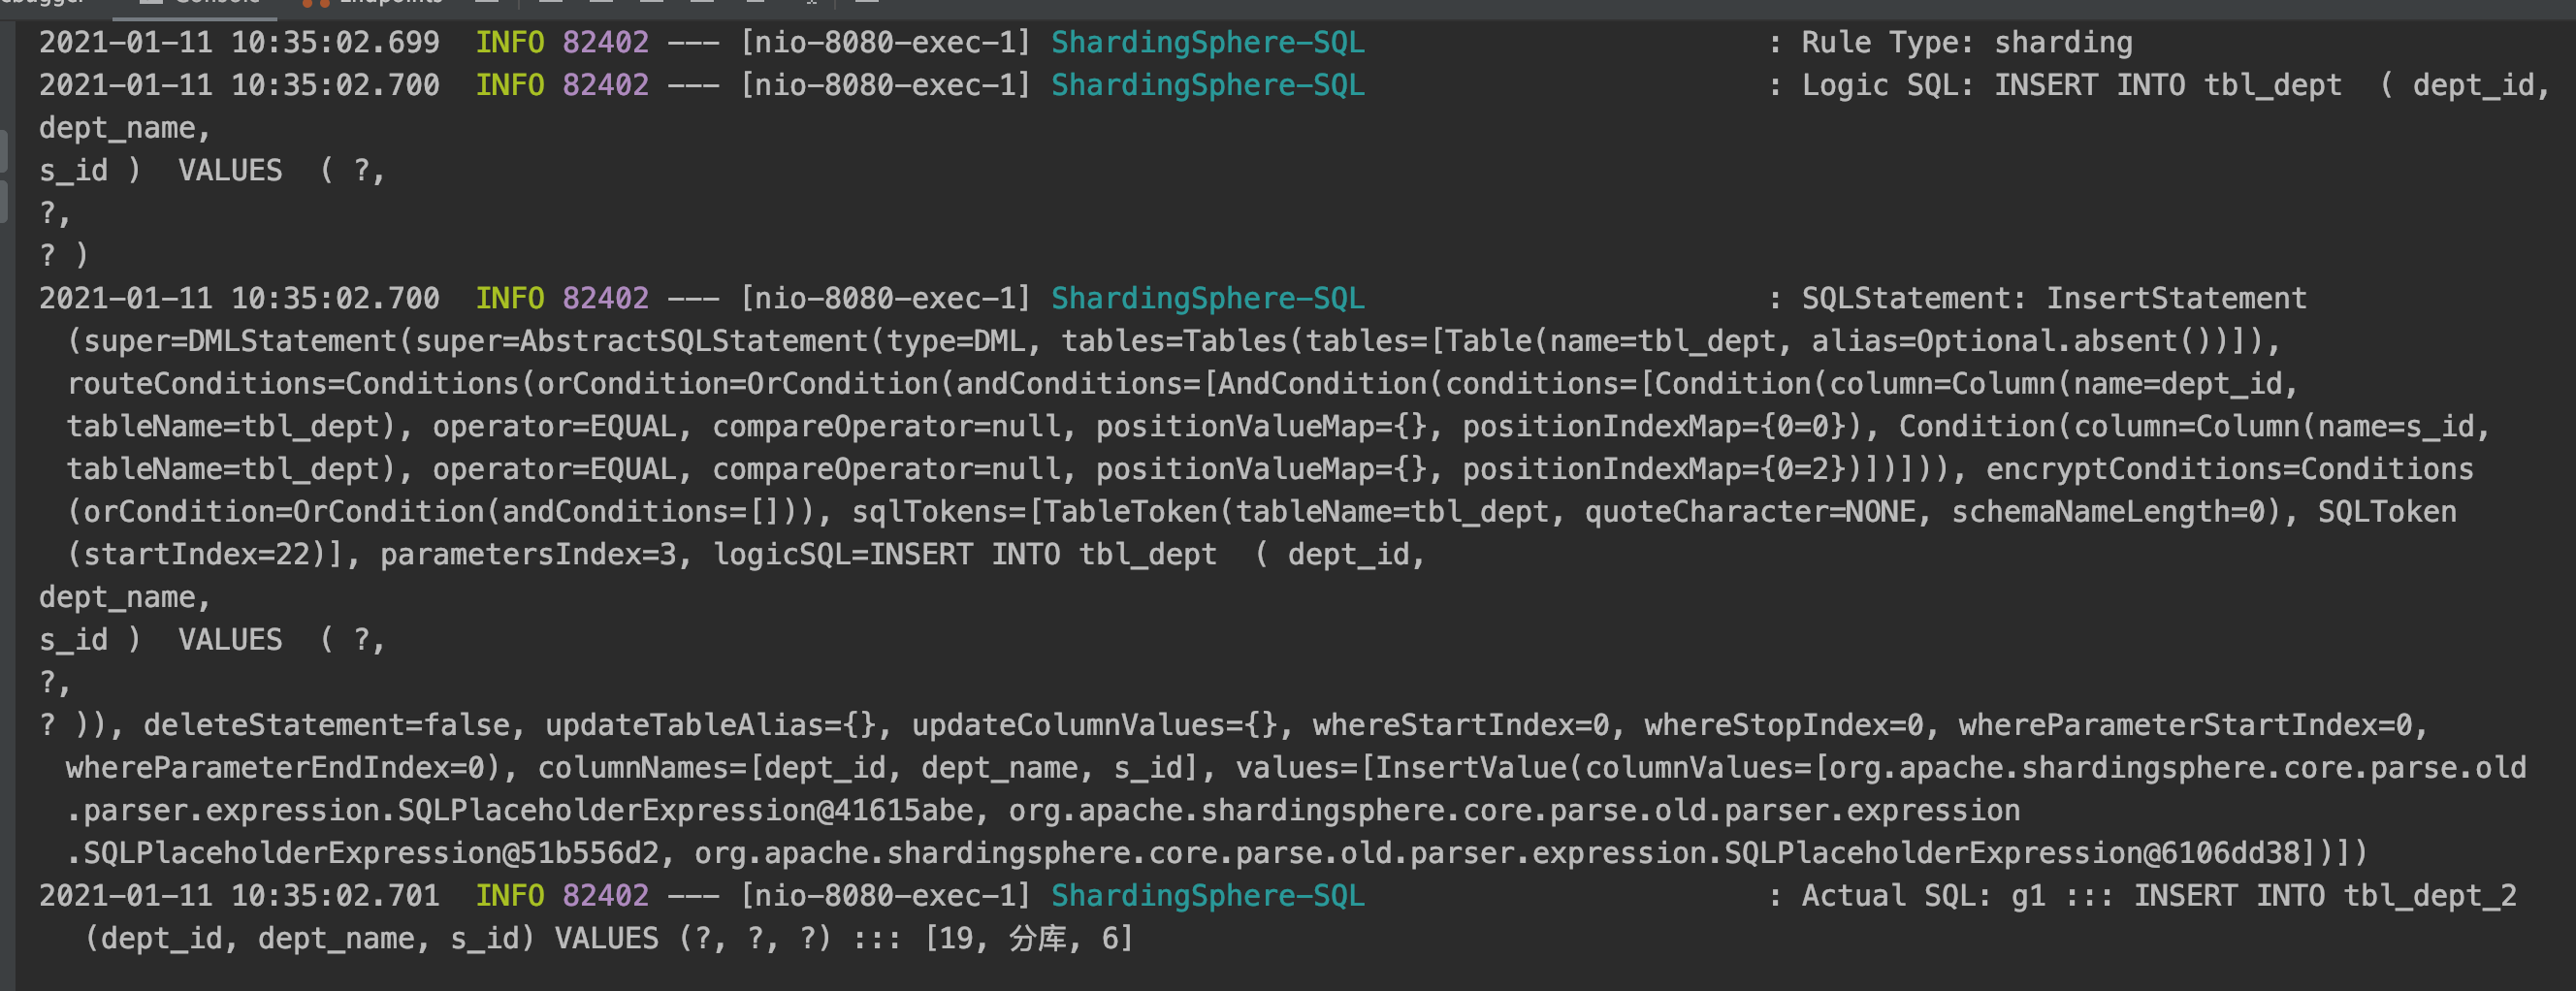Click 'SQLPlaceholderExpression@51b556d2' reference
The height and width of the screenshot is (991, 2576).
coord(371,853)
